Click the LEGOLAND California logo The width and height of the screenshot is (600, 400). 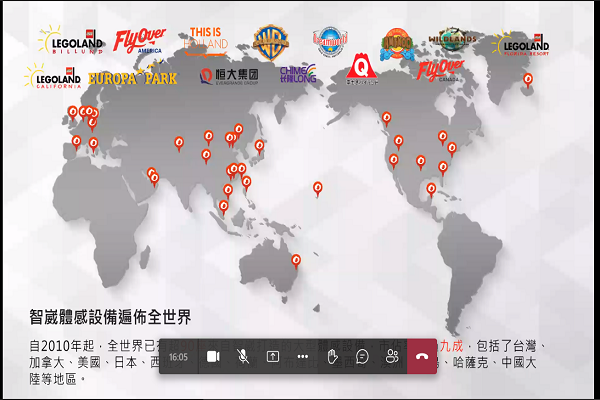(53, 76)
